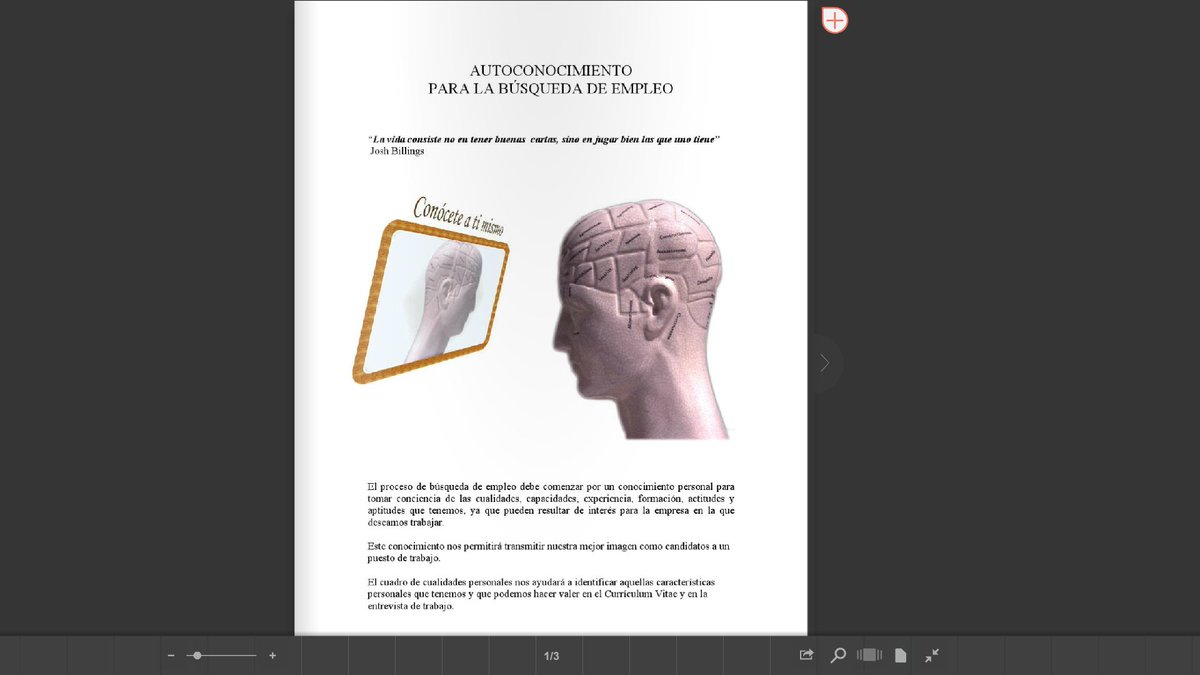This screenshot has width=1200, height=675.
Task: Click the paragraph starting "Este conocimiento nos permitirá"
Action: (548, 552)
